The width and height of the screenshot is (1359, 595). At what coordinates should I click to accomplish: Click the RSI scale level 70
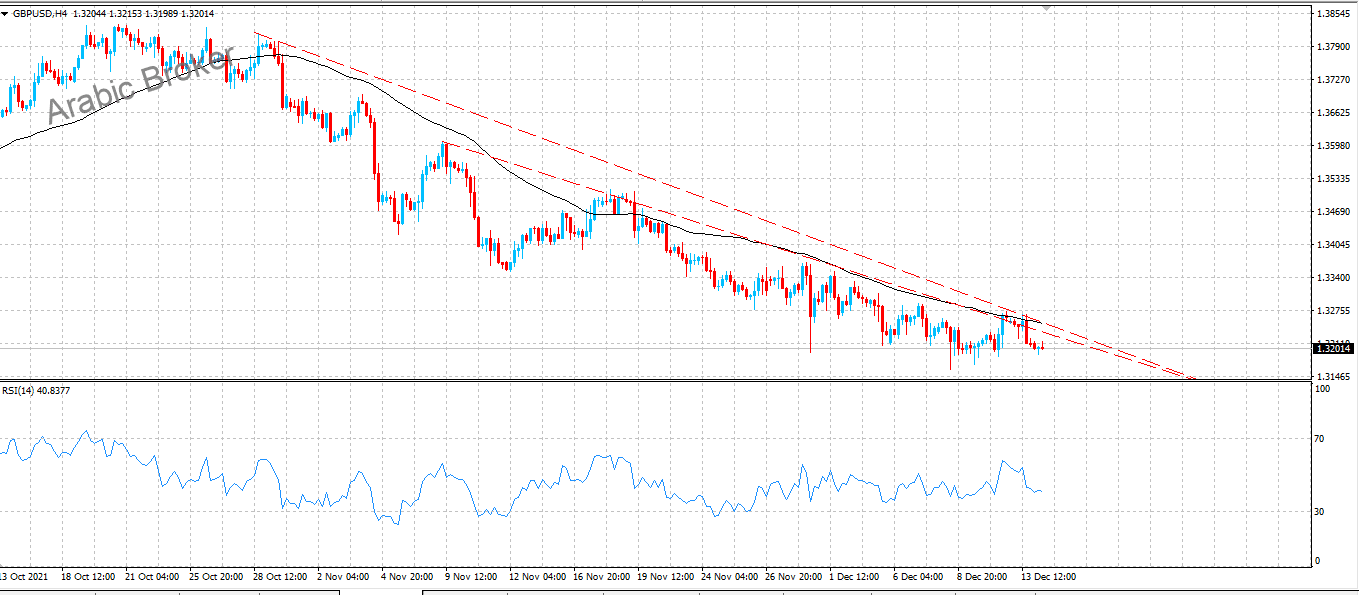tap(1322, 439)
